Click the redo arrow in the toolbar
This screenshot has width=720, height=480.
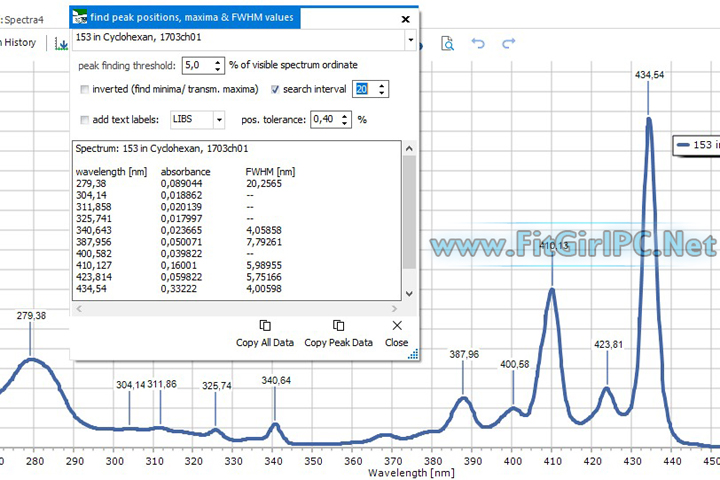[509, 43]
